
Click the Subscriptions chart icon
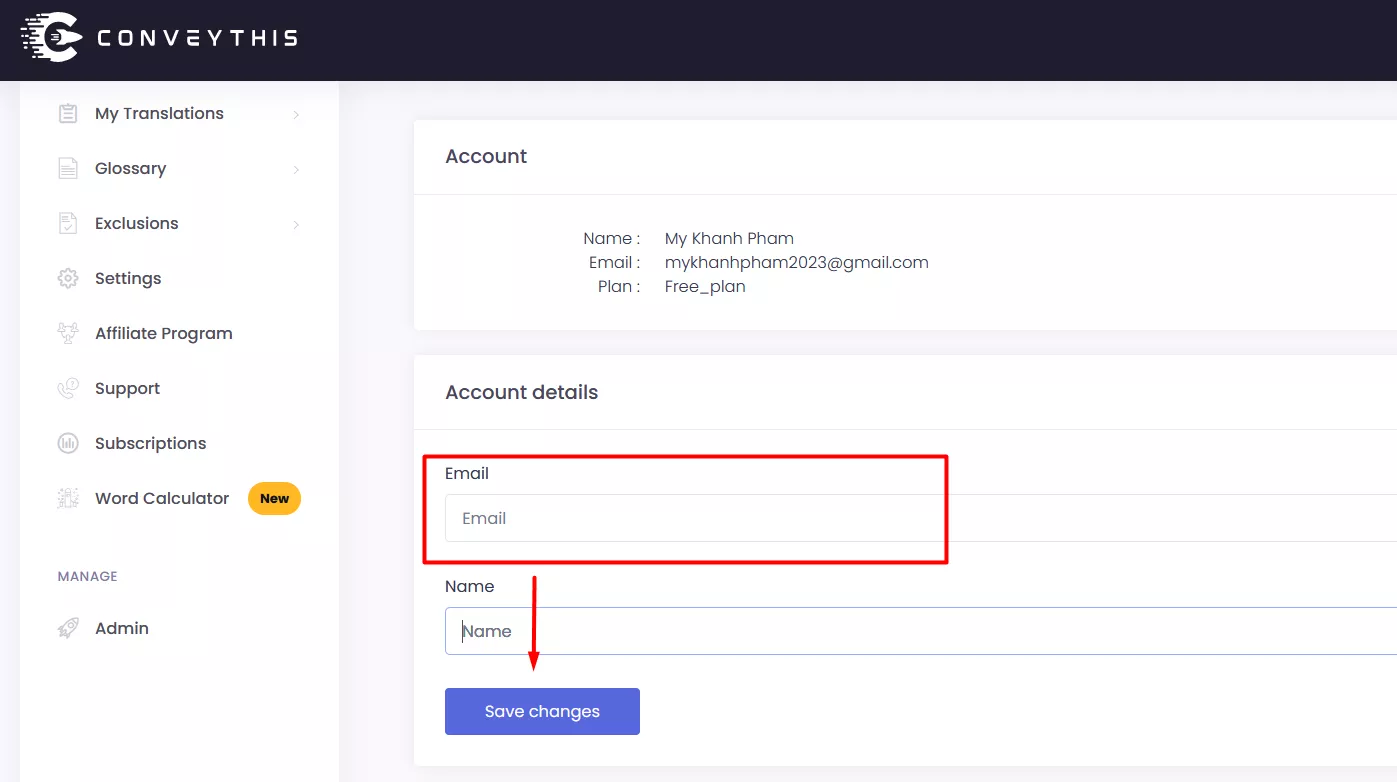(x=68, y=444)
